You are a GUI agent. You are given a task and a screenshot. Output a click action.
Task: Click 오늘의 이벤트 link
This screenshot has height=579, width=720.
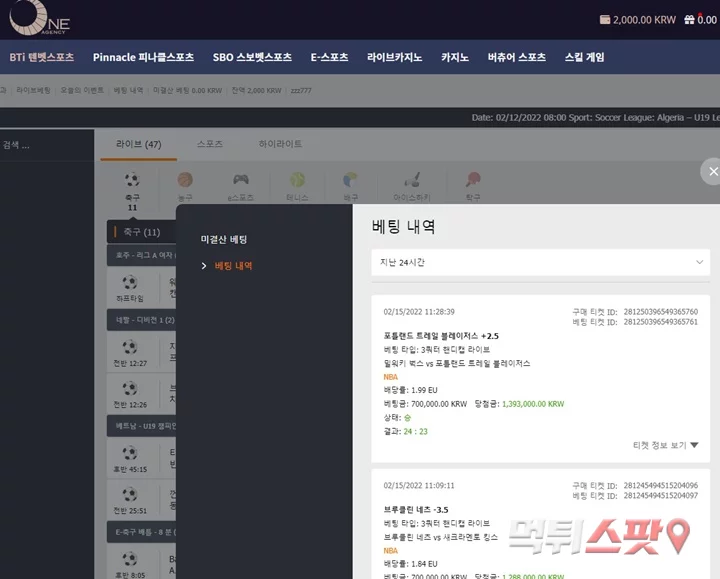pyautogui.click(x=82, y=90)
